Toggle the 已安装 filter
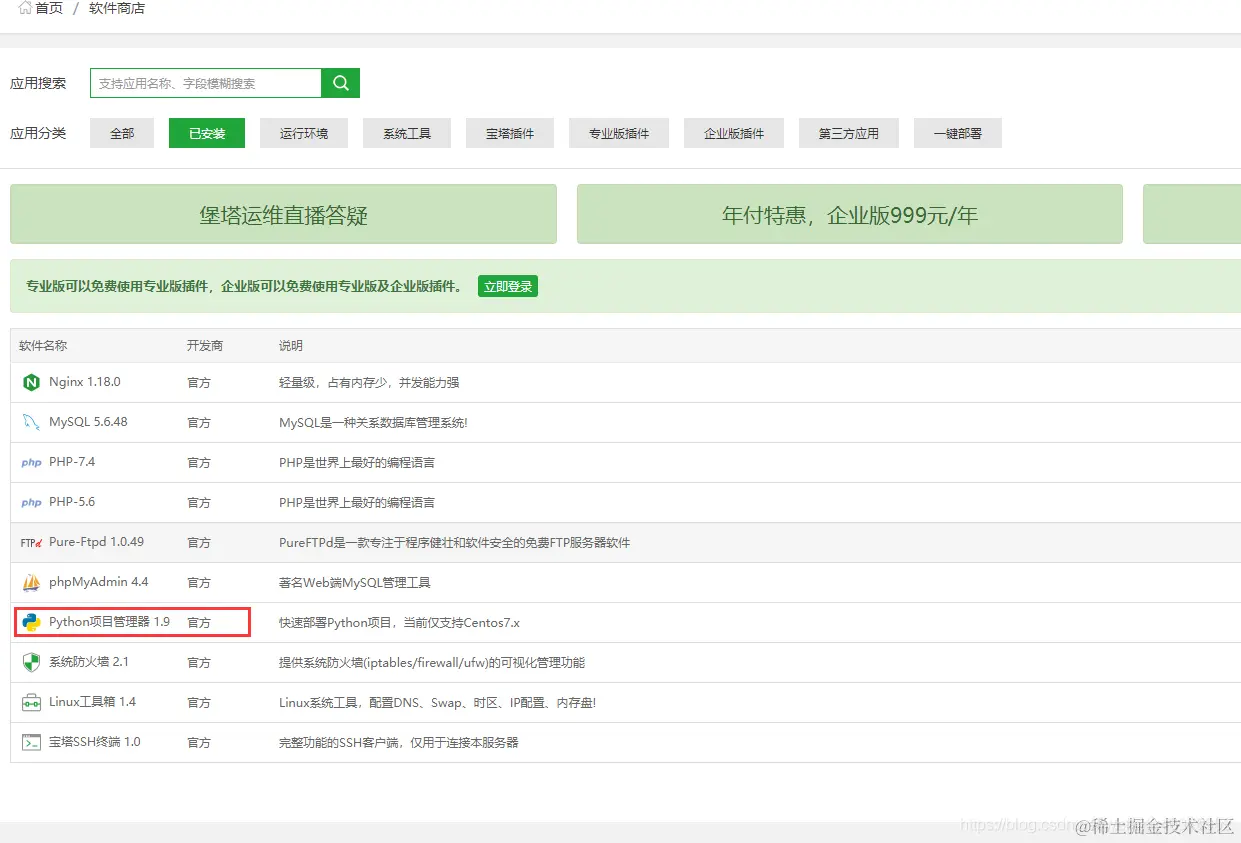 (x=206, y=132)
